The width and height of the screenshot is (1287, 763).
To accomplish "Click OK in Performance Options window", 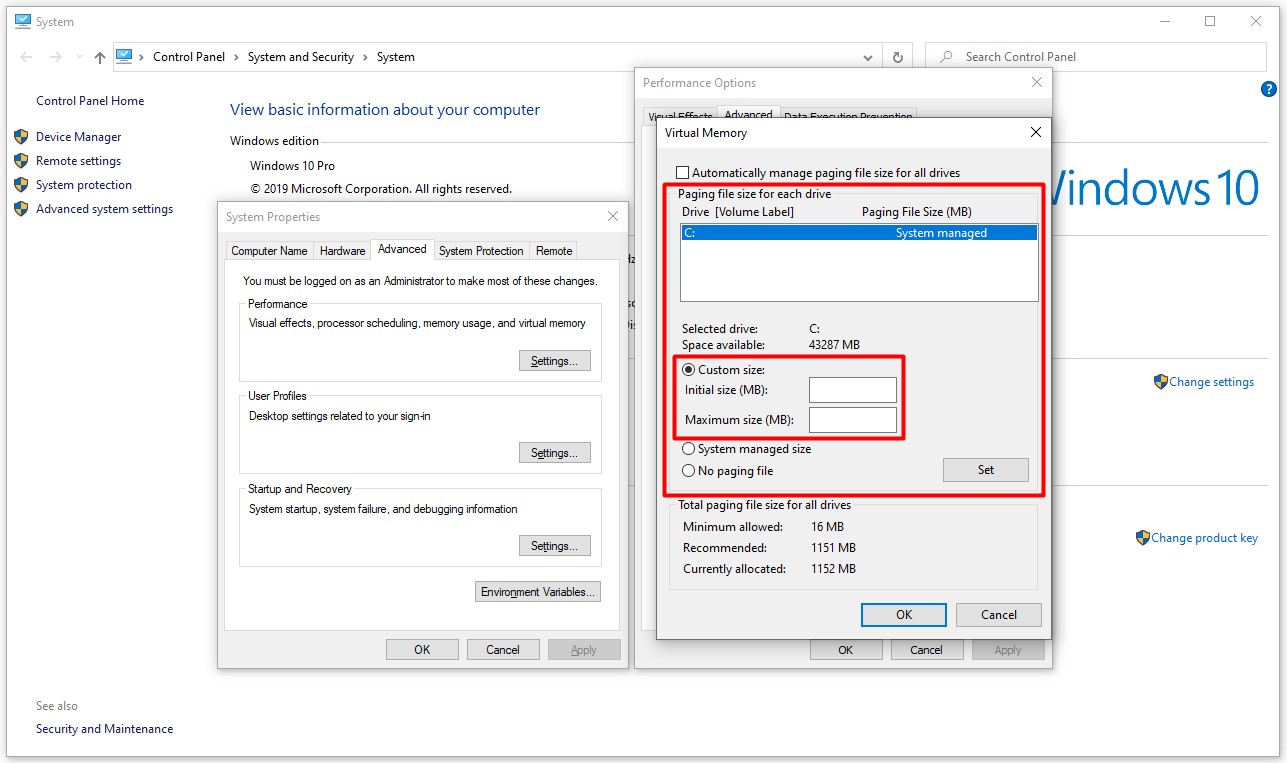I will click(x=845, y=650).
